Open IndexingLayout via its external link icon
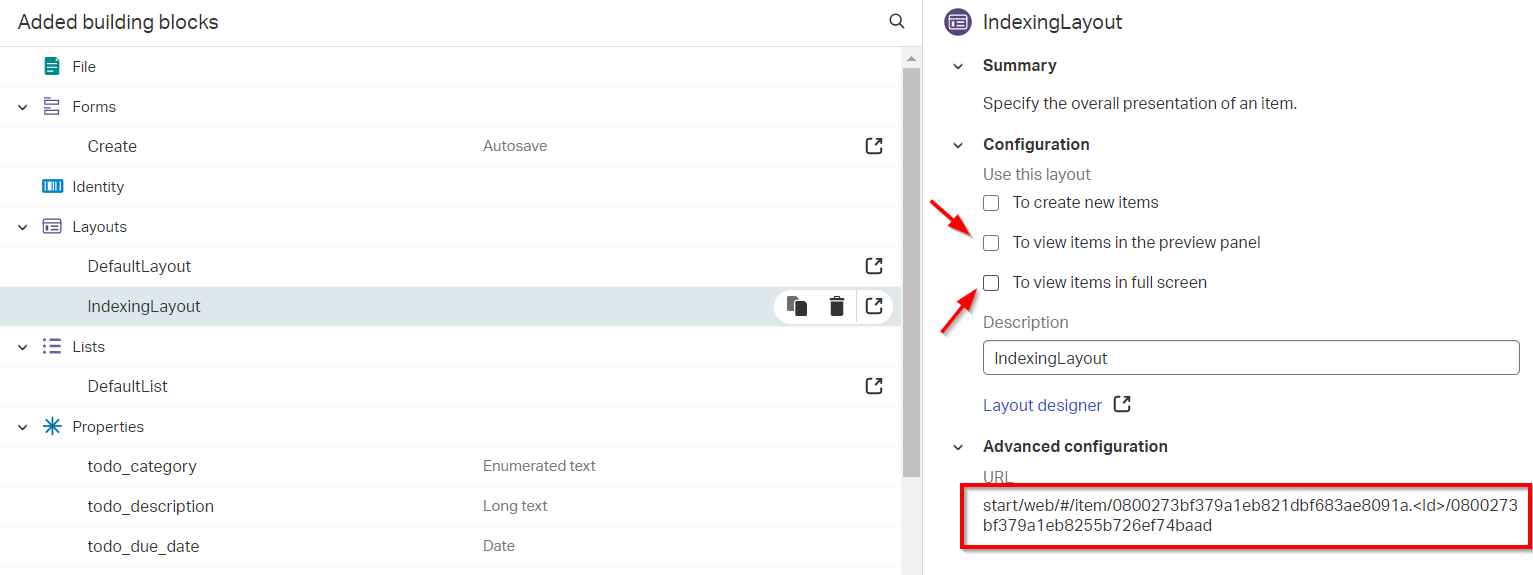 pos(874,306)
